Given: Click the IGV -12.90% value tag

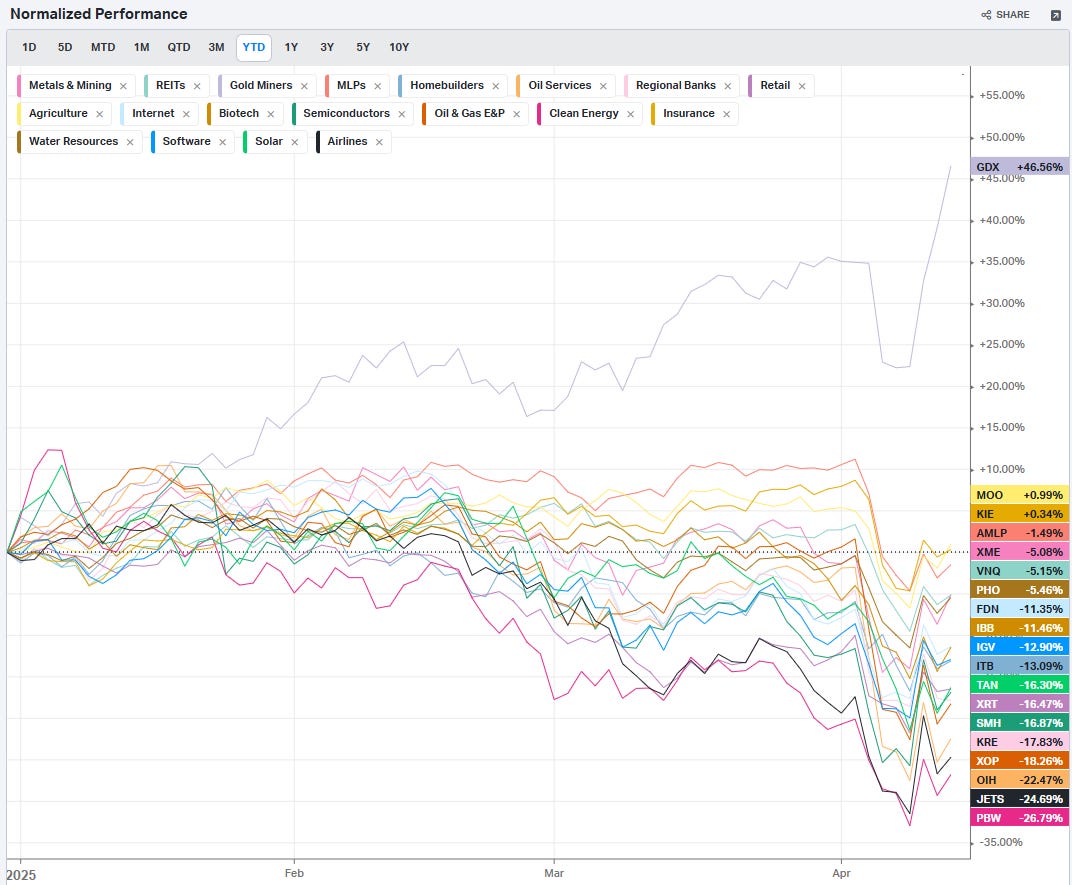Looking at the screenshot, I should pyautogui.click(x=1019, y=647).
